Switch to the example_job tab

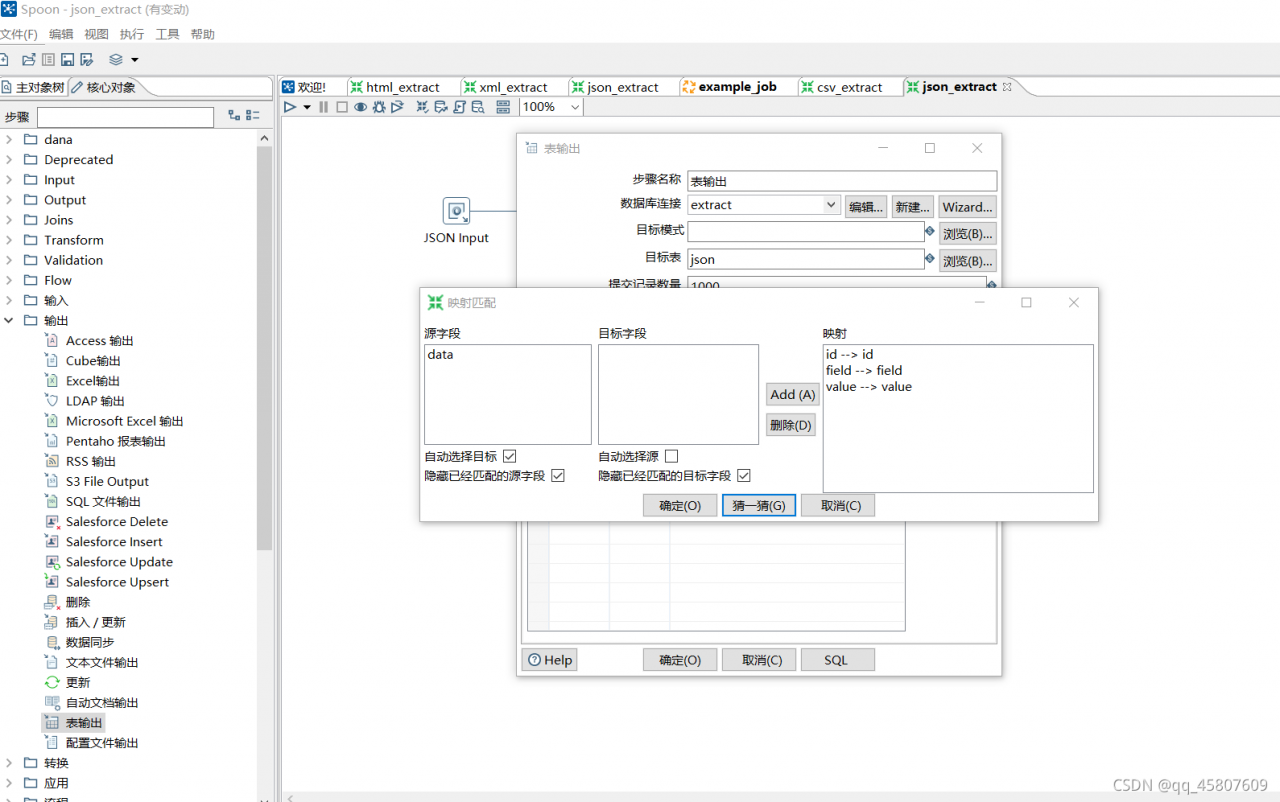737,87
